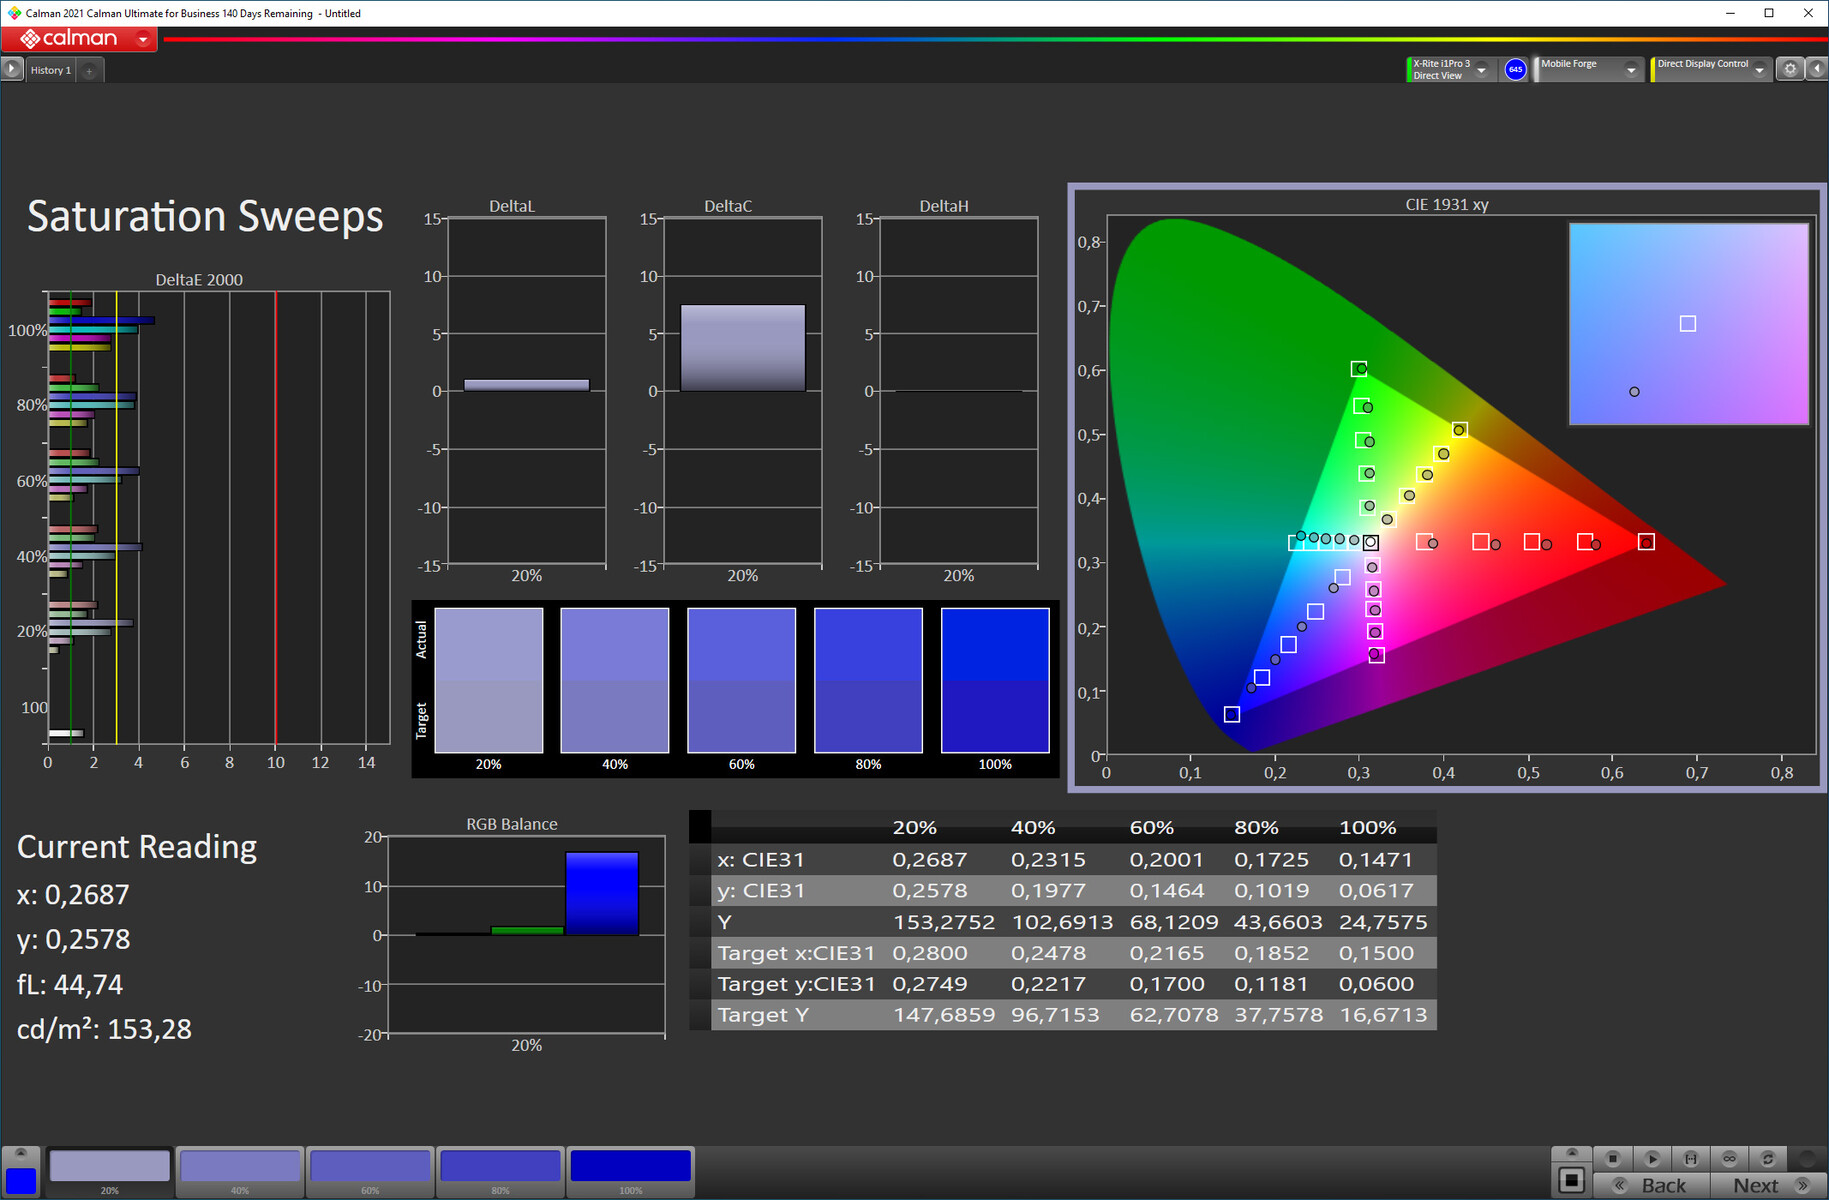
Task: Click the blue 645 meter indicator
Action: click(x=1515, y=69)
